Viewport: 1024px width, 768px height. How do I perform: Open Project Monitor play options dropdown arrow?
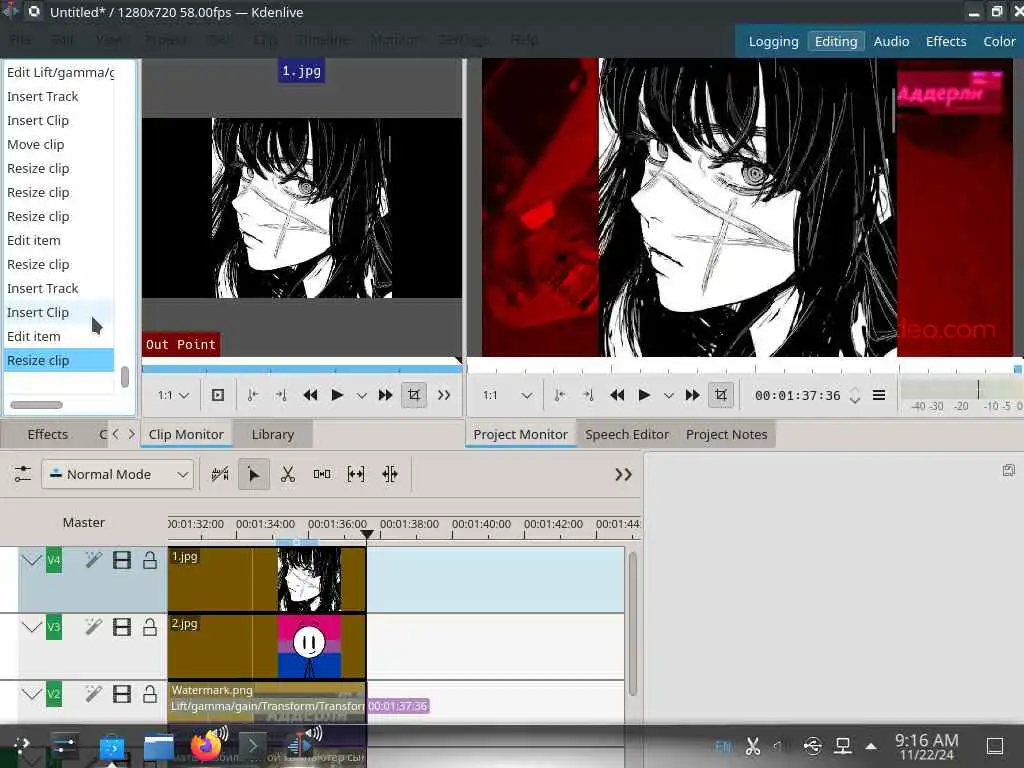pyautogui.click(x=668, y=396)
